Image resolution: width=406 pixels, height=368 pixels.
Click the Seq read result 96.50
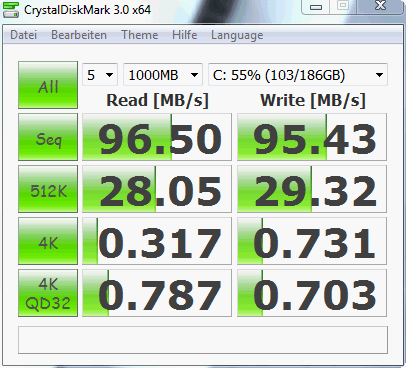click(157, 137)
